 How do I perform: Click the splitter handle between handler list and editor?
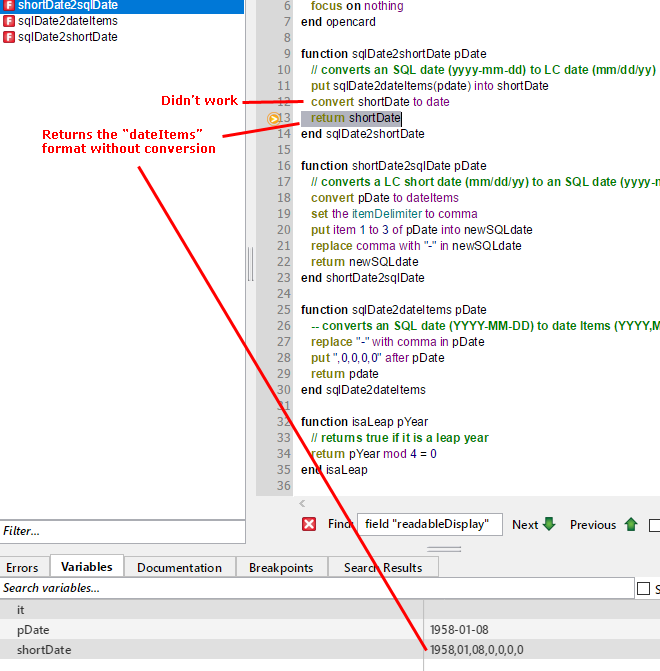click(250, 264)
